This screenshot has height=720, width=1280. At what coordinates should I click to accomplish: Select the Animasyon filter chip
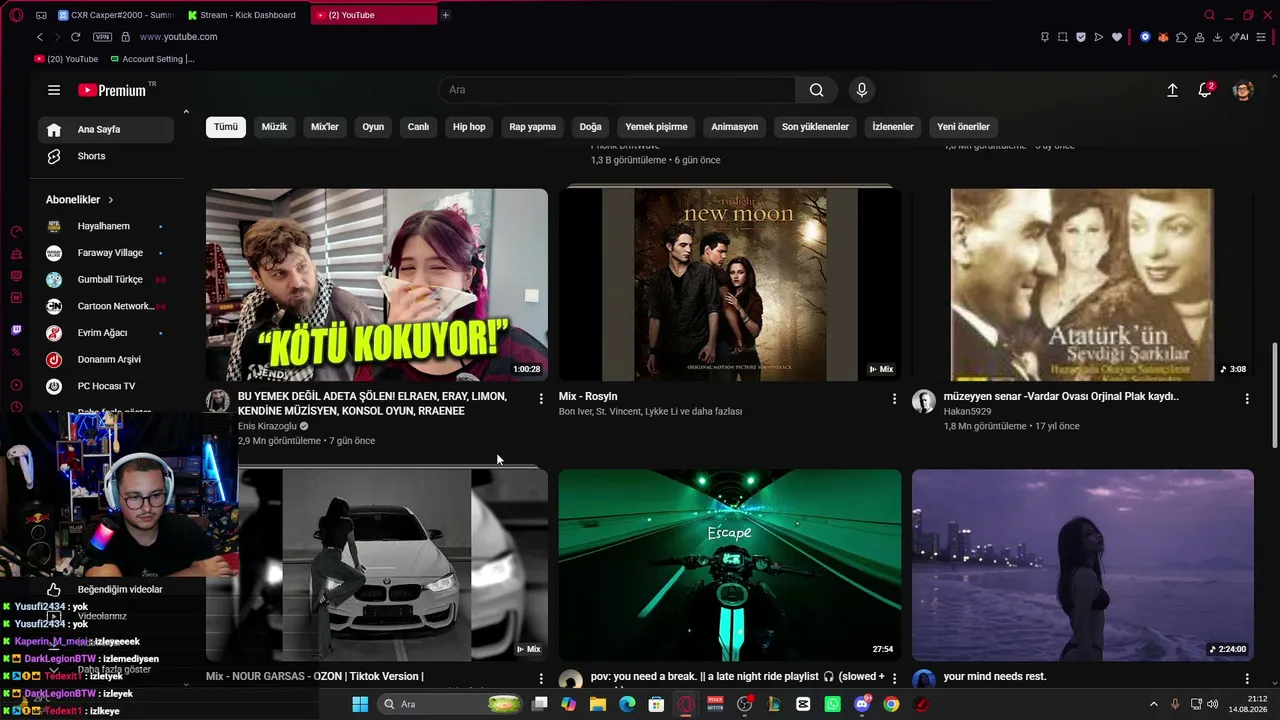pyautogui.click(x=735, y=127)
